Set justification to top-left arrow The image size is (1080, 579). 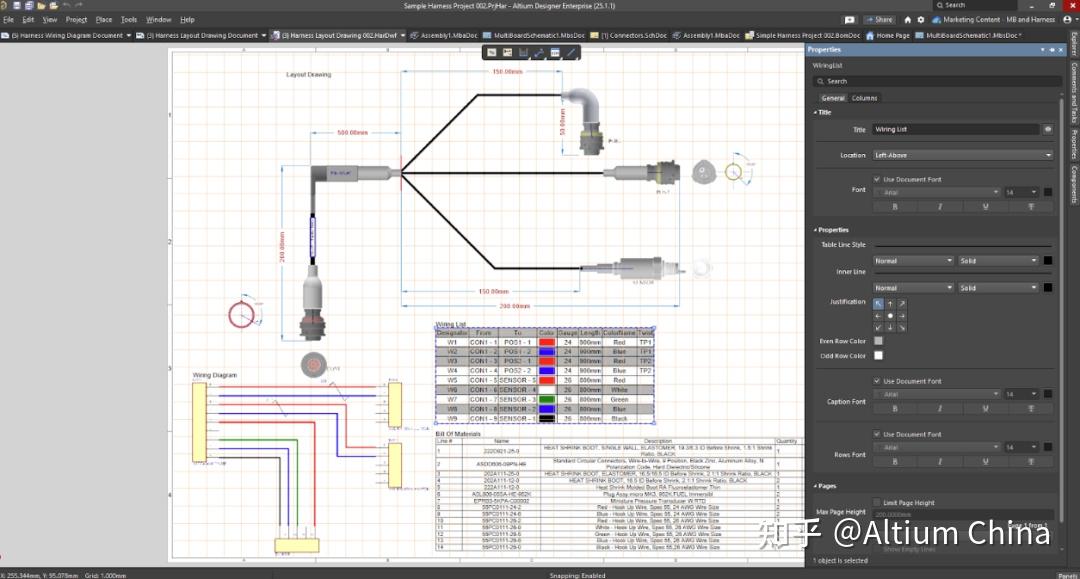[878, 303]
